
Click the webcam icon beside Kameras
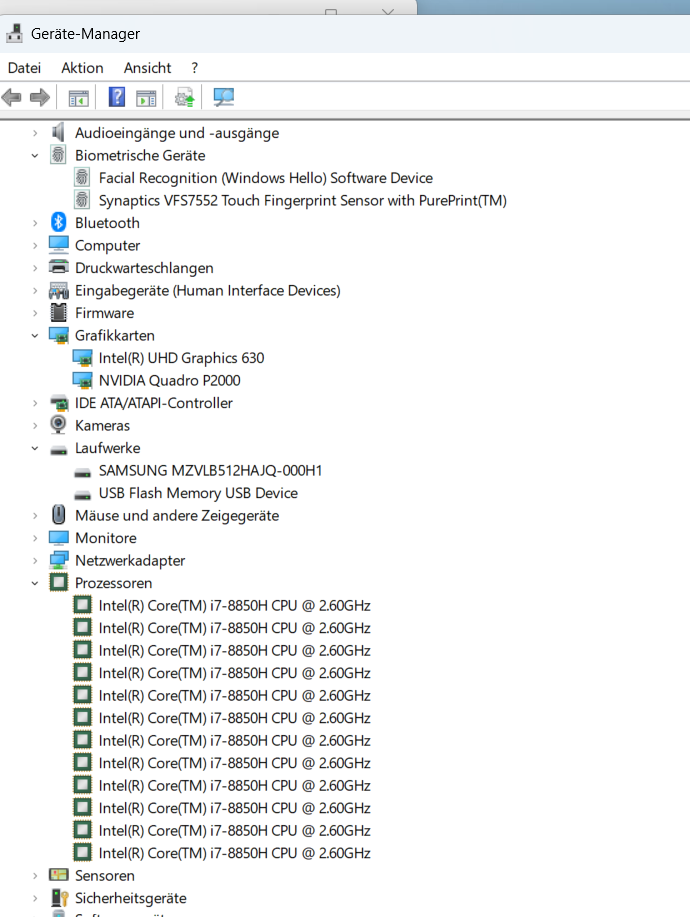point(58,425)
